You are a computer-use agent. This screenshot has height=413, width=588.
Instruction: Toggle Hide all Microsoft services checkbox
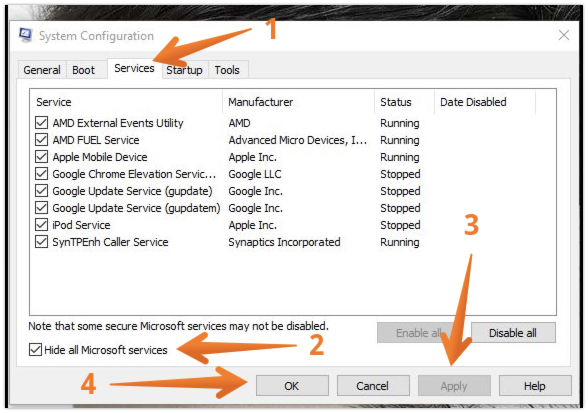click(x=35, y=350)
